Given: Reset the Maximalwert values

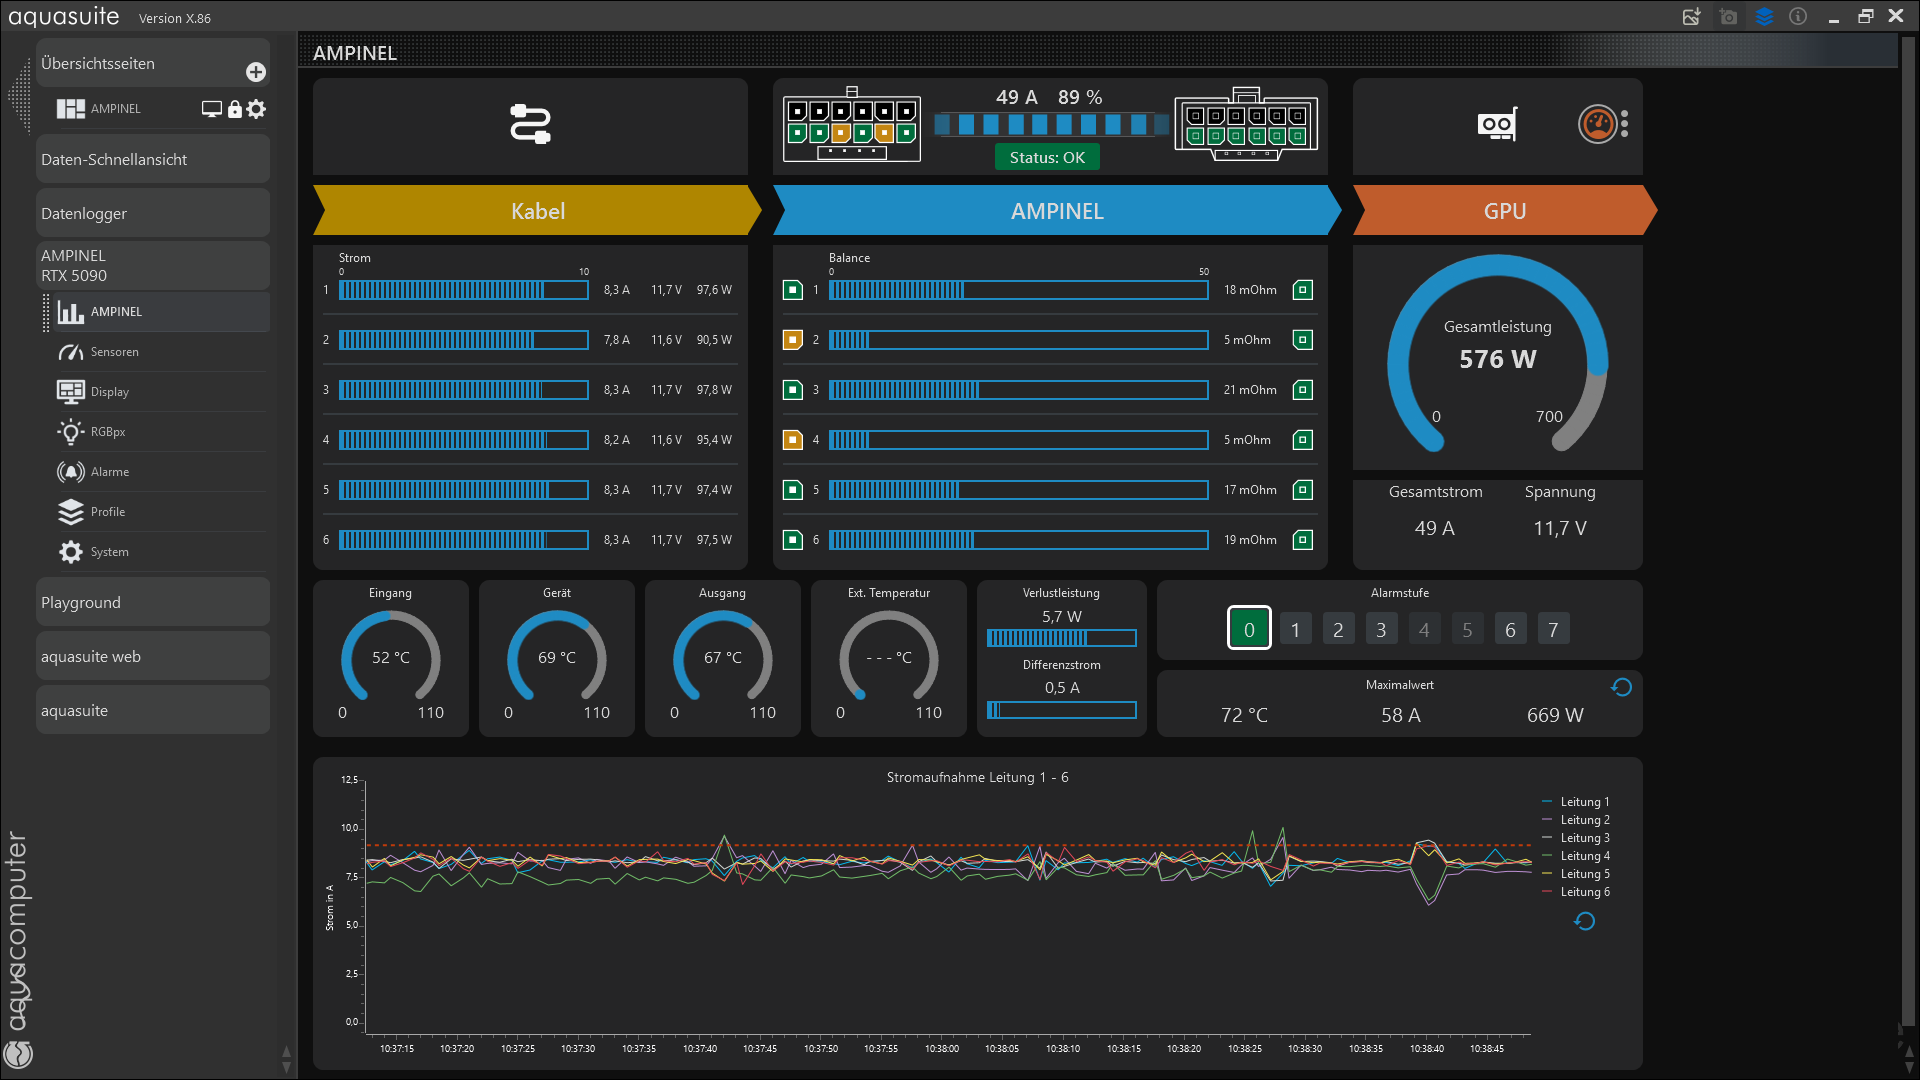Looking at the screenshot, I should (x=1621, y=687).
